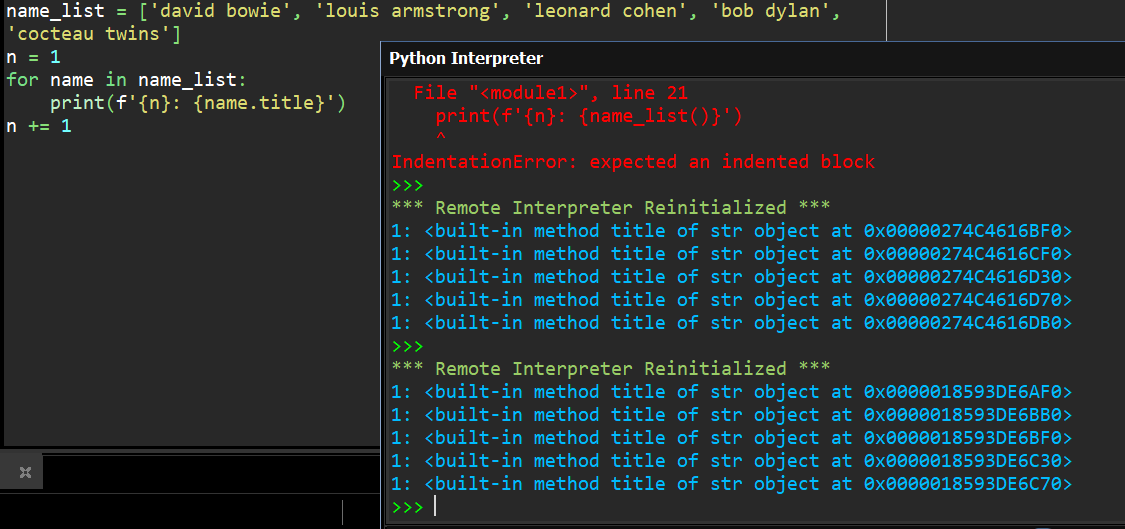Screen dimensions: 1125x529
Task: Click the print statement with name.title in the editor
Action: [198, 103]
